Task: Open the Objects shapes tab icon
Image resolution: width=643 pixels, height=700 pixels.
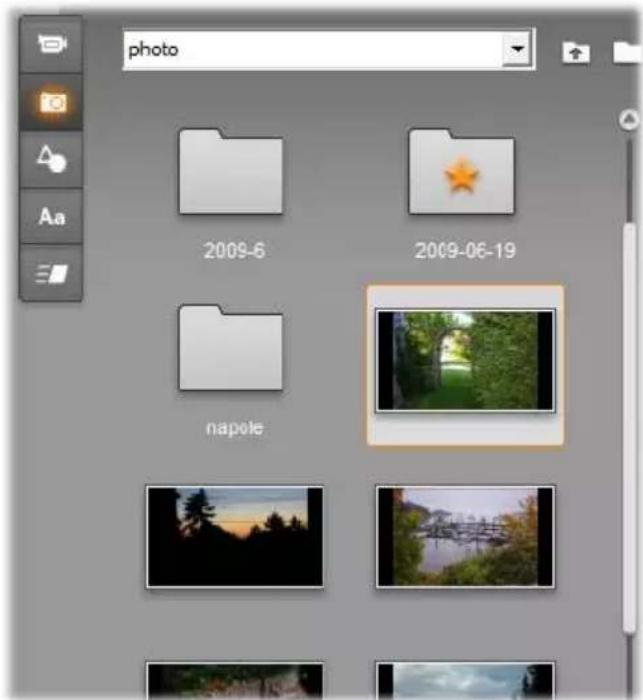Action: tap(51, 158)
